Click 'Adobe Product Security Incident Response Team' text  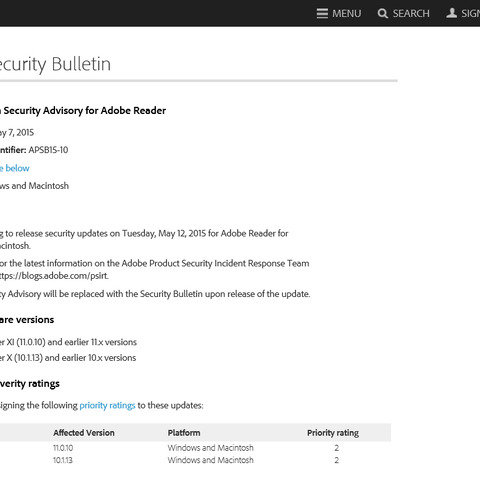(215, 263)
